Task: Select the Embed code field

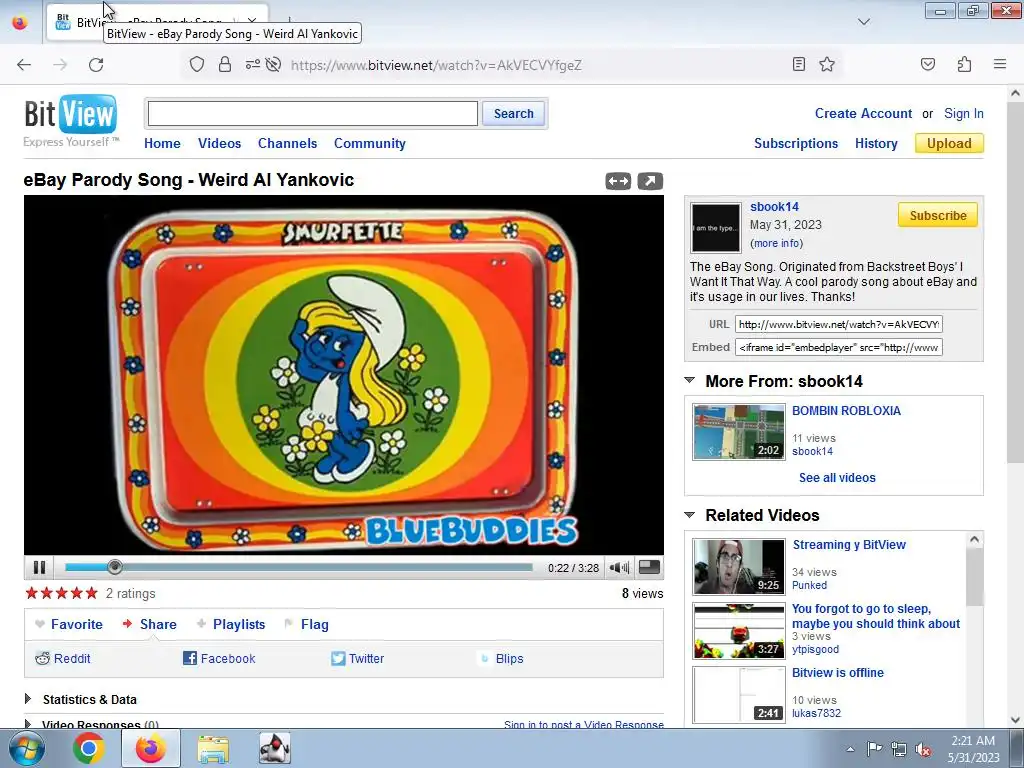Action: click(x=839, y=347)
